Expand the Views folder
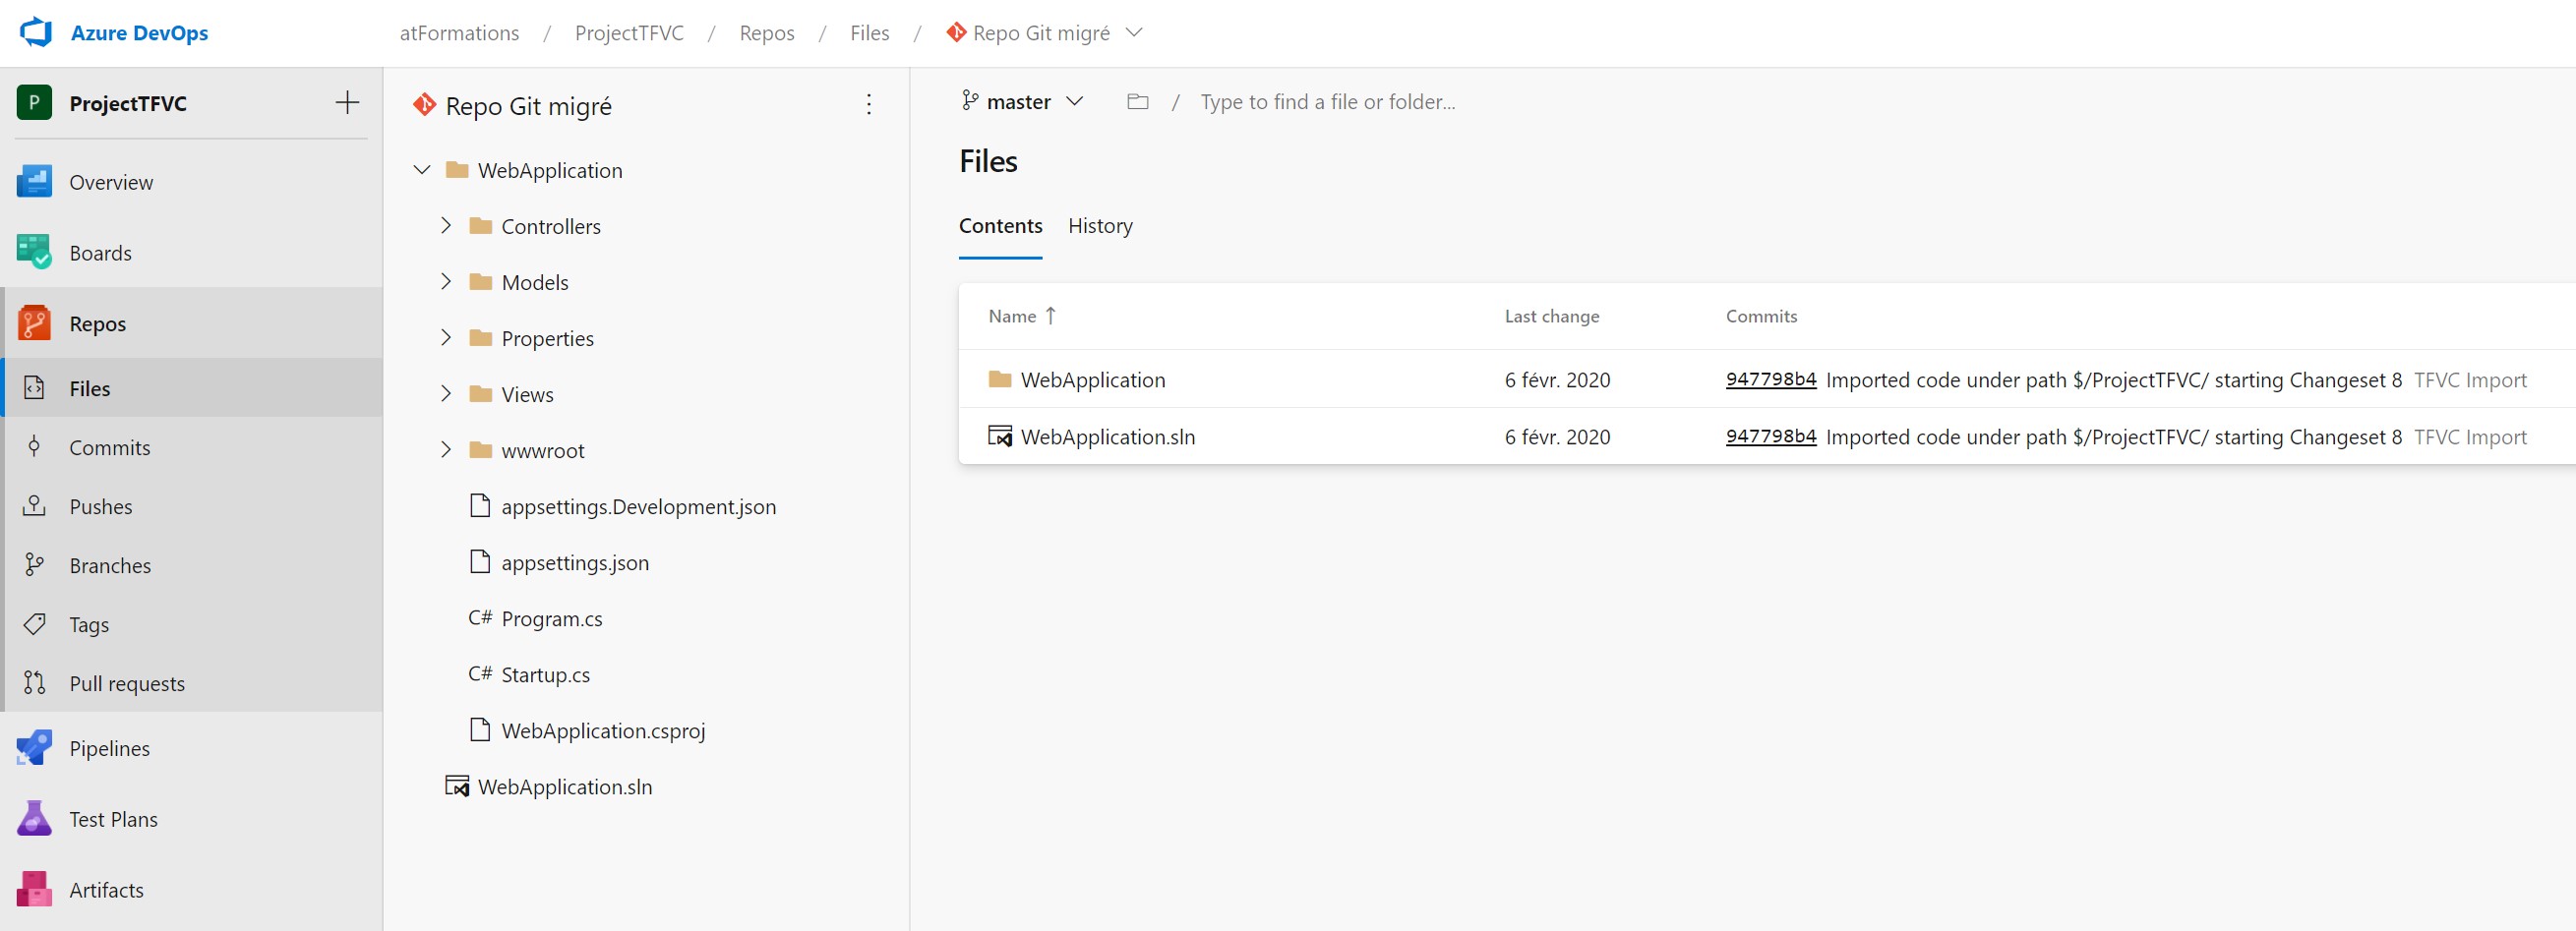The height and width of the screenshot is (931, 2576). click(446, 394)
